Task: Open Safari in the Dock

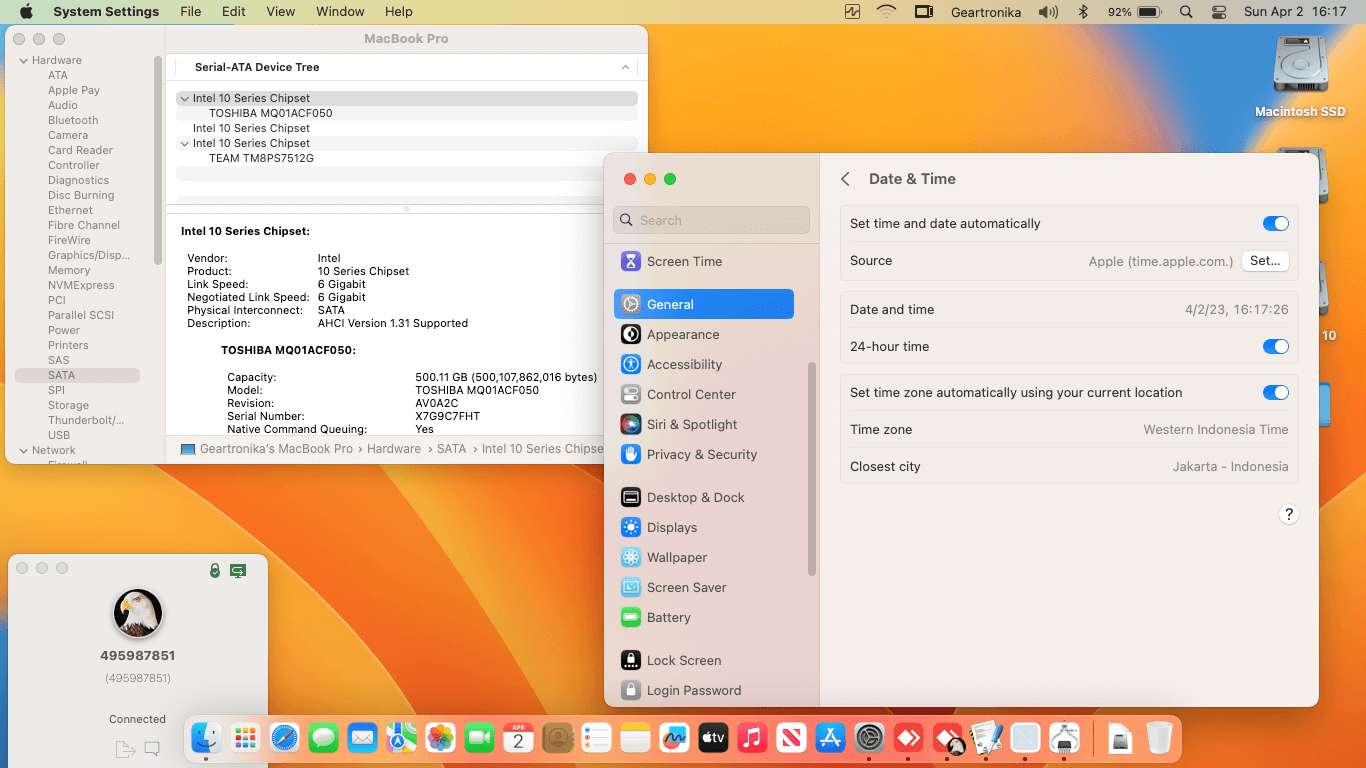Action: 284,739
